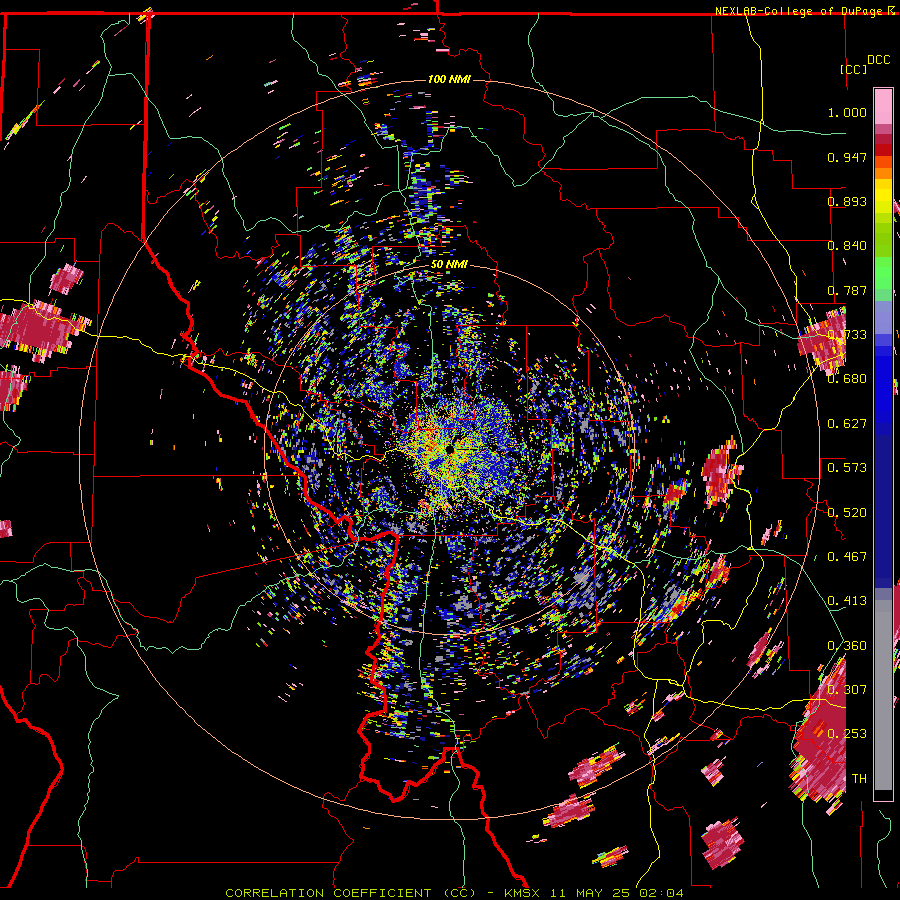
Task: Click the DCC label above the color scale
Action: click(x=878, y=59)
